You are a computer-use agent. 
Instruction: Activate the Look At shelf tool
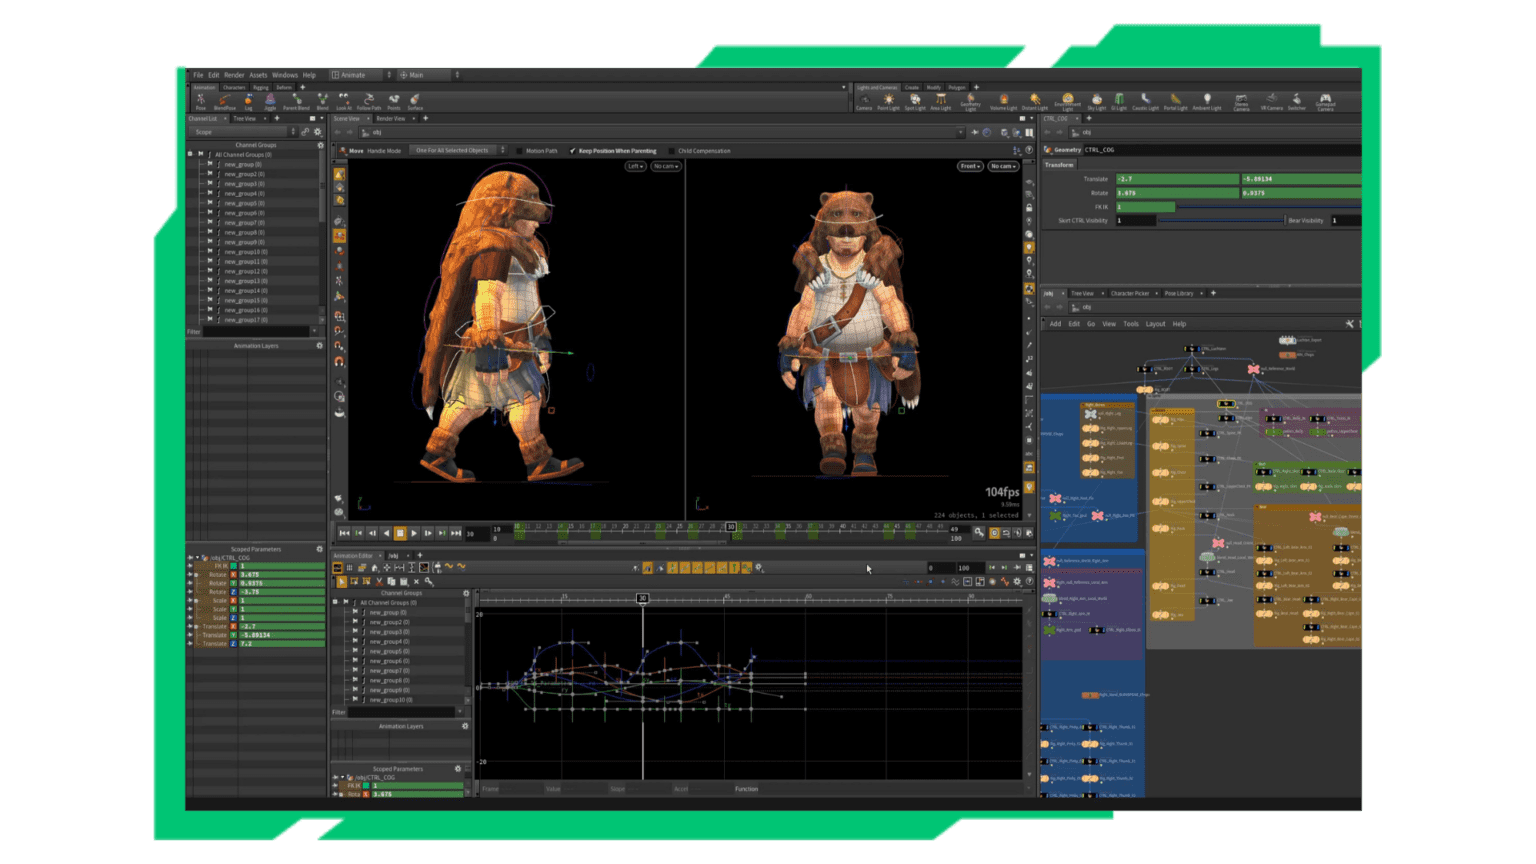(x=343, y=100)
